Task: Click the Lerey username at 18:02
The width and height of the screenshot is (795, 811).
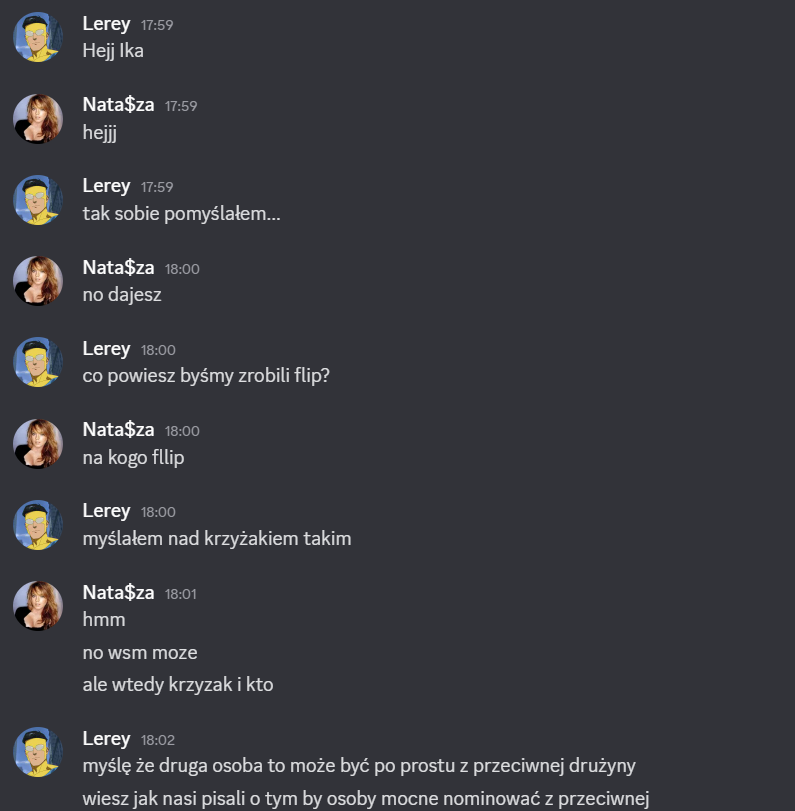Action: point(106,739)
